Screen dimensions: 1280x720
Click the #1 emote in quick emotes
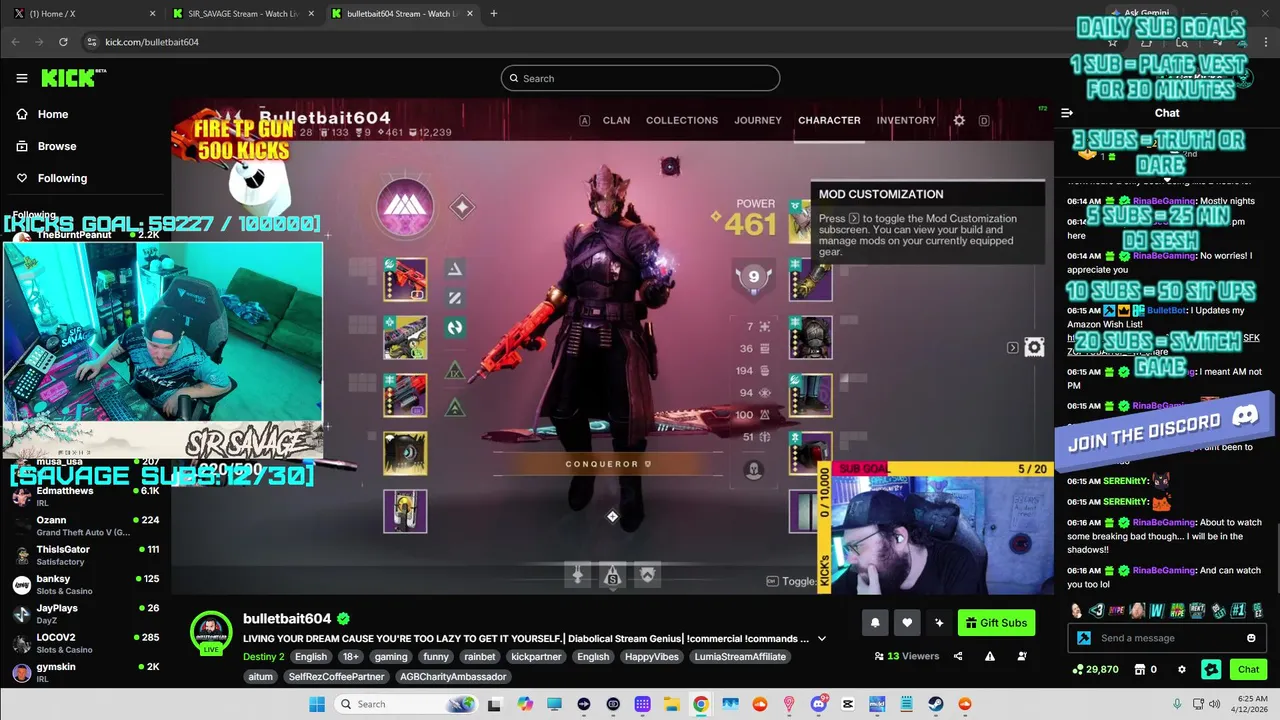click(x=1238, y=610)
